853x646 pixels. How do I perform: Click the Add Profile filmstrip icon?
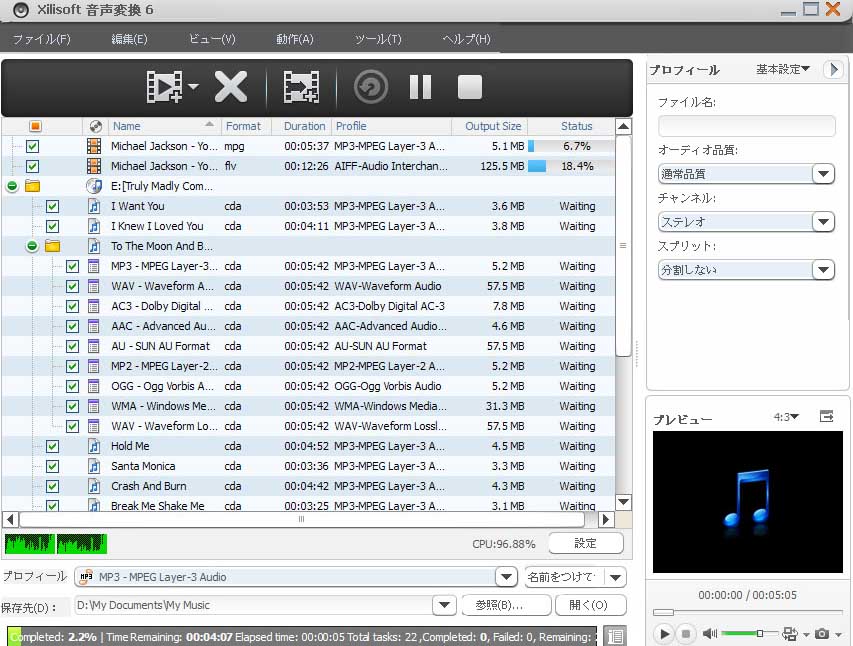[x=301, y=87]
